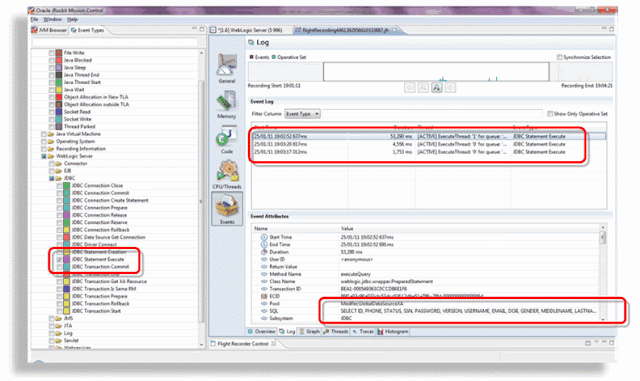Click the JDBC folder icon
Screen dimensions: 640x381
[x=59, y=178]
